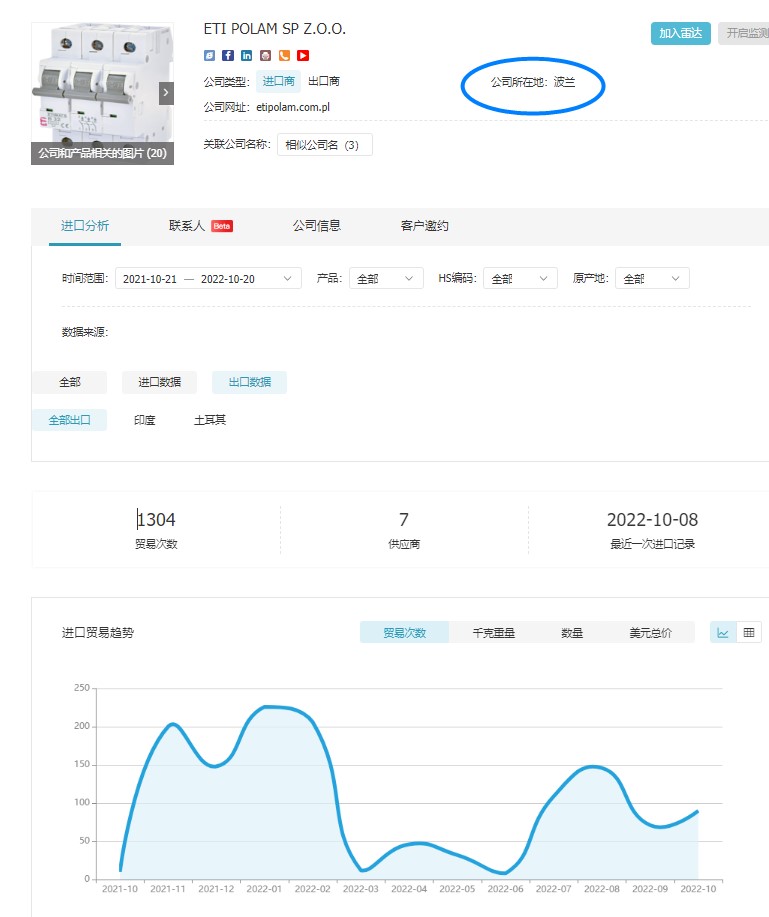Open the 相似公司名 (3) button
The width and height of the screenshot is (769, 917).
(x=325, y=144)
